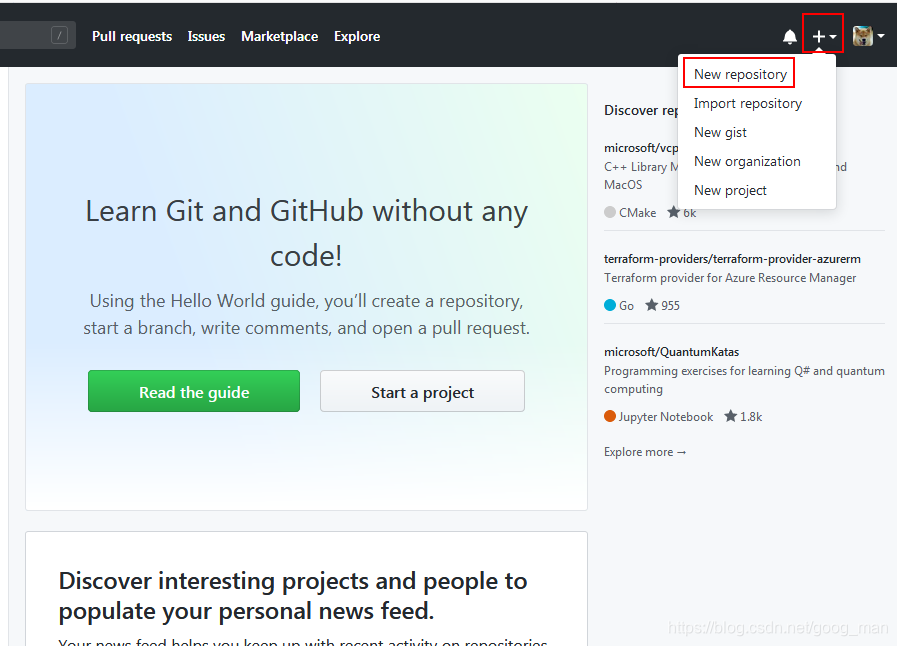Click the Jupyter Notebook language color dot
897x646 pixels.
610,416
